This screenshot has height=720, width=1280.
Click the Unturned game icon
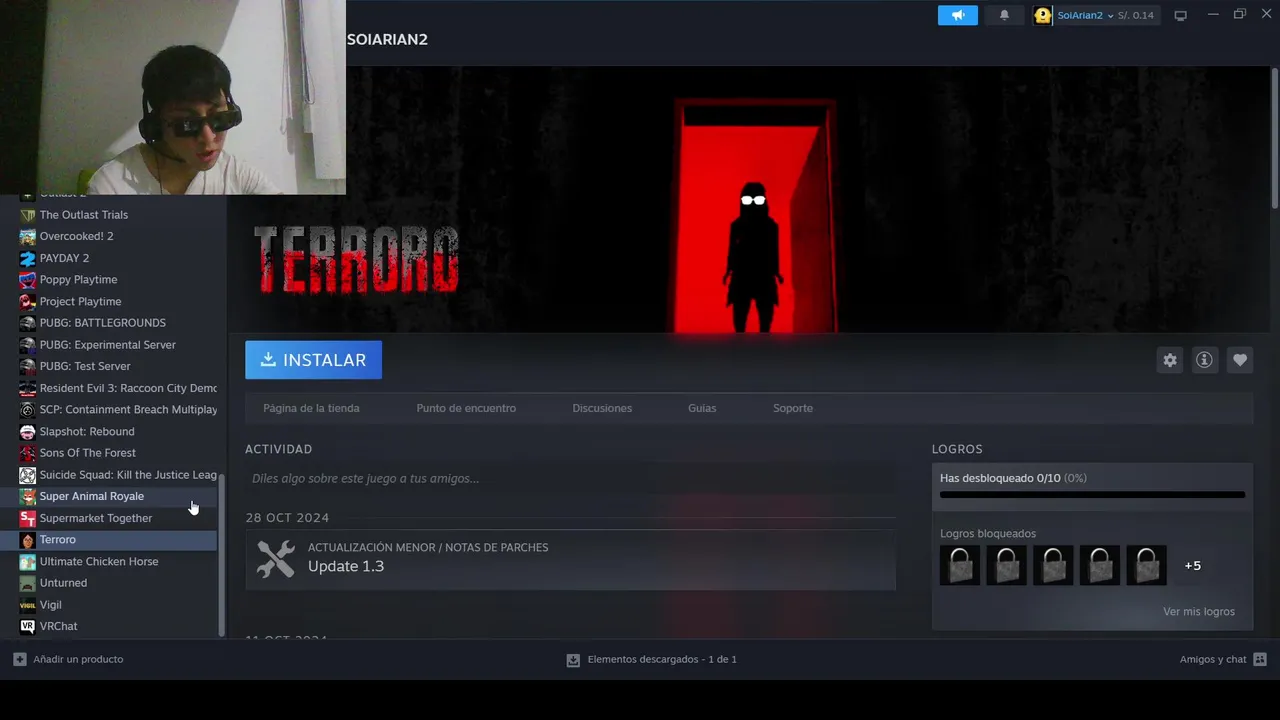pyautogui.click(x=28, y=583)
